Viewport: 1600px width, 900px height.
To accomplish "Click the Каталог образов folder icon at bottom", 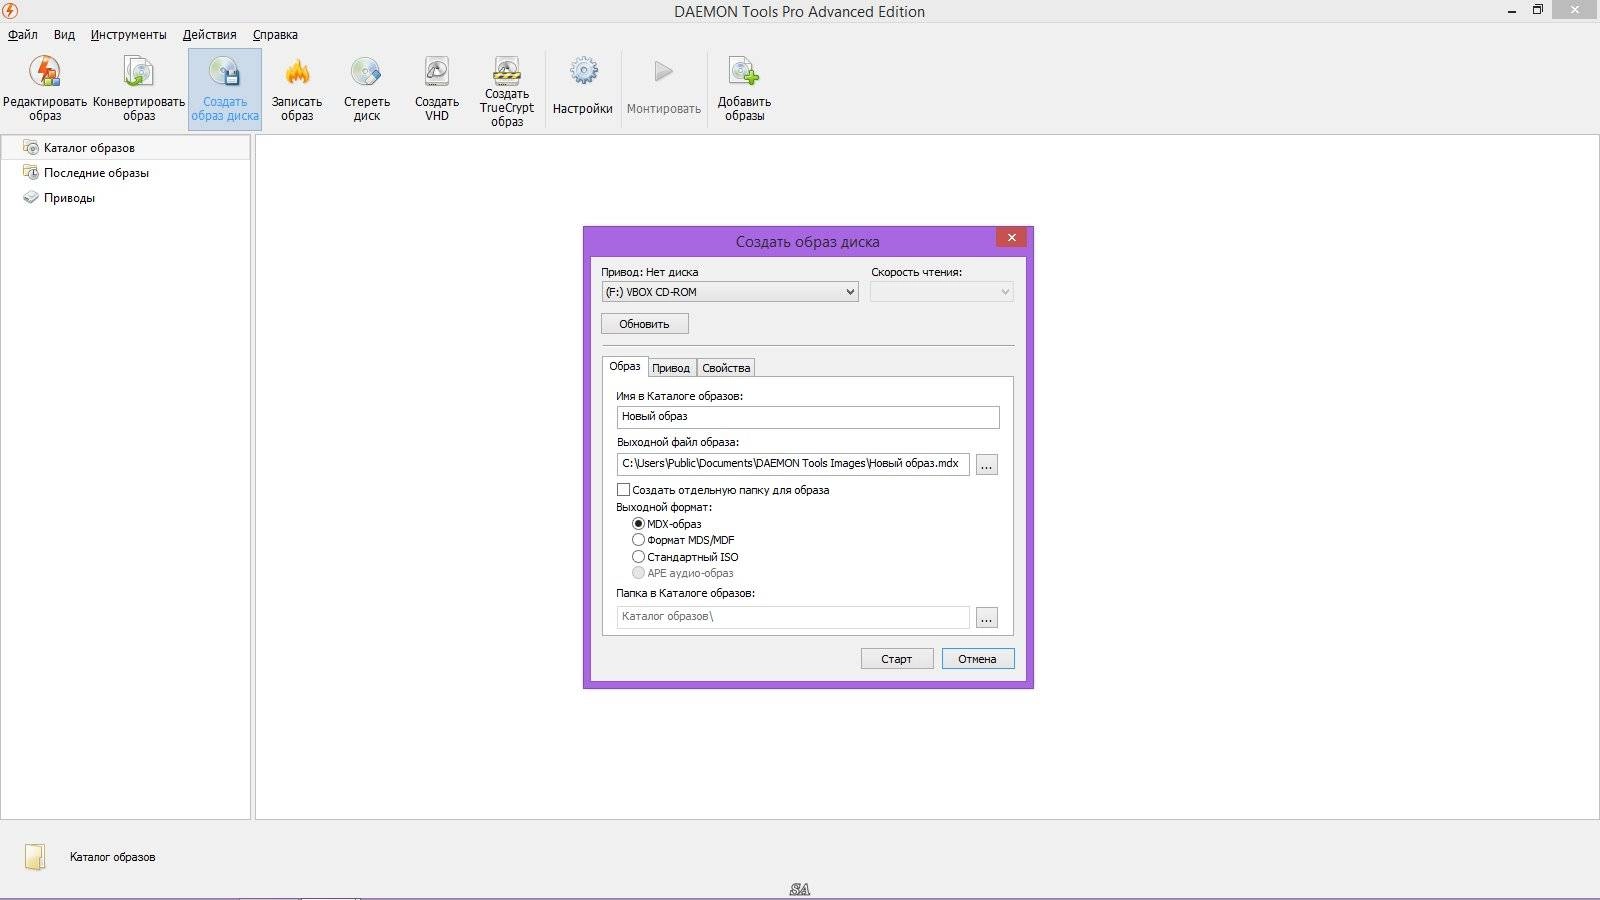I will point(35,857).
